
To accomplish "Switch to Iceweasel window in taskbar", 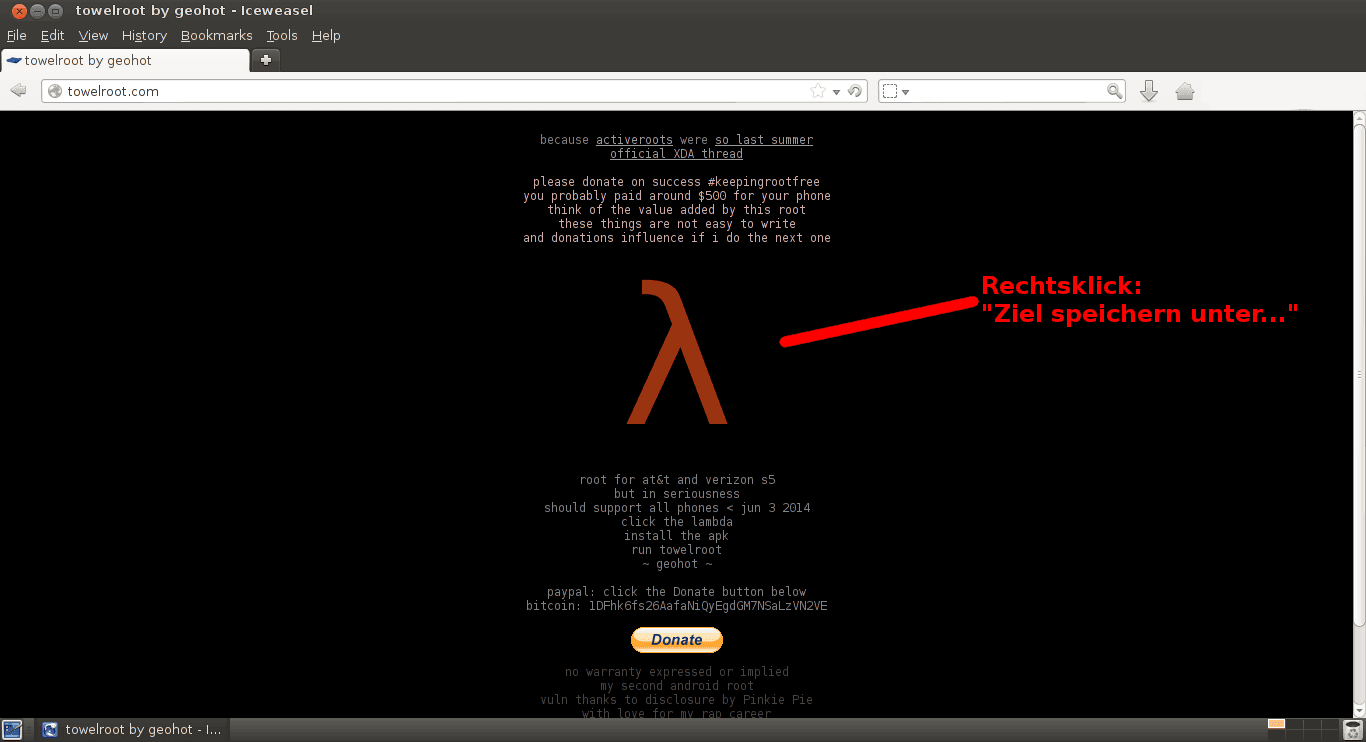I will pyautogui.click(x=133, y=730).
